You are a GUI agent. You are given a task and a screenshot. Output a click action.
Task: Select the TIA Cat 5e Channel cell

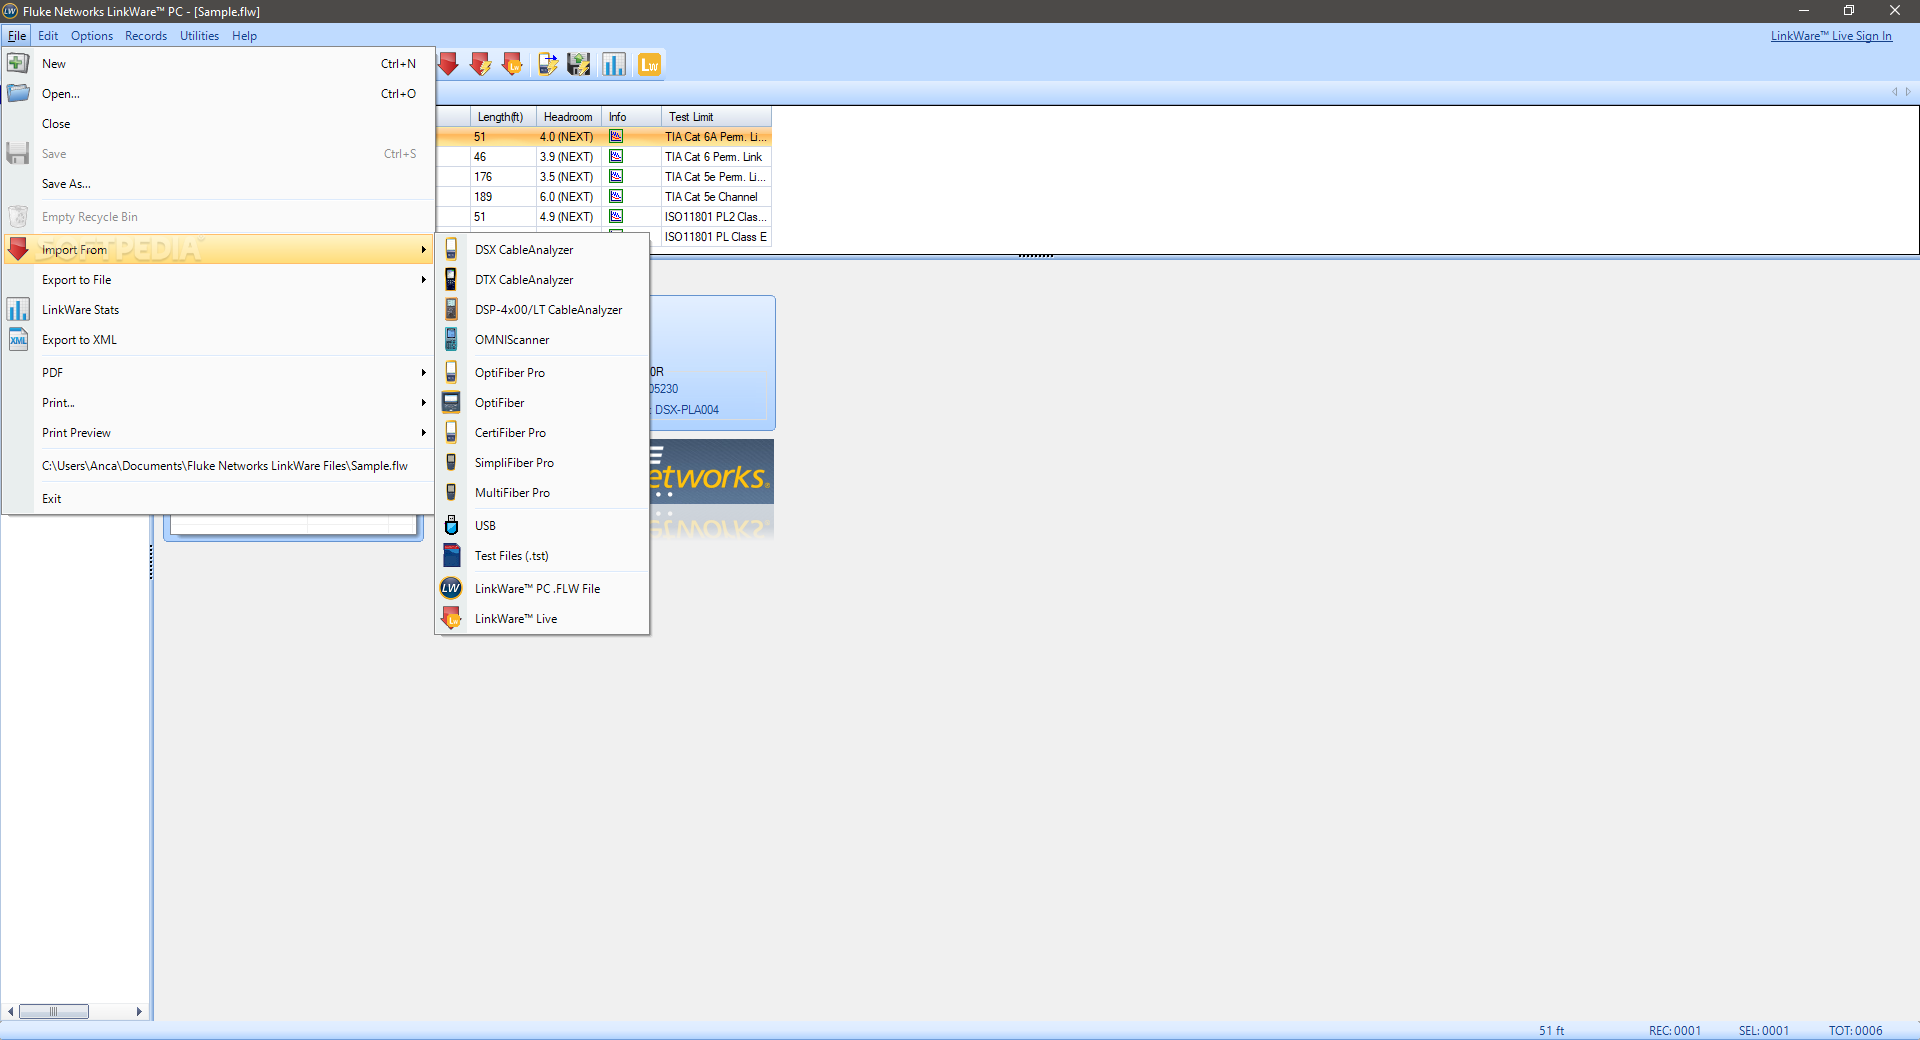716,197
